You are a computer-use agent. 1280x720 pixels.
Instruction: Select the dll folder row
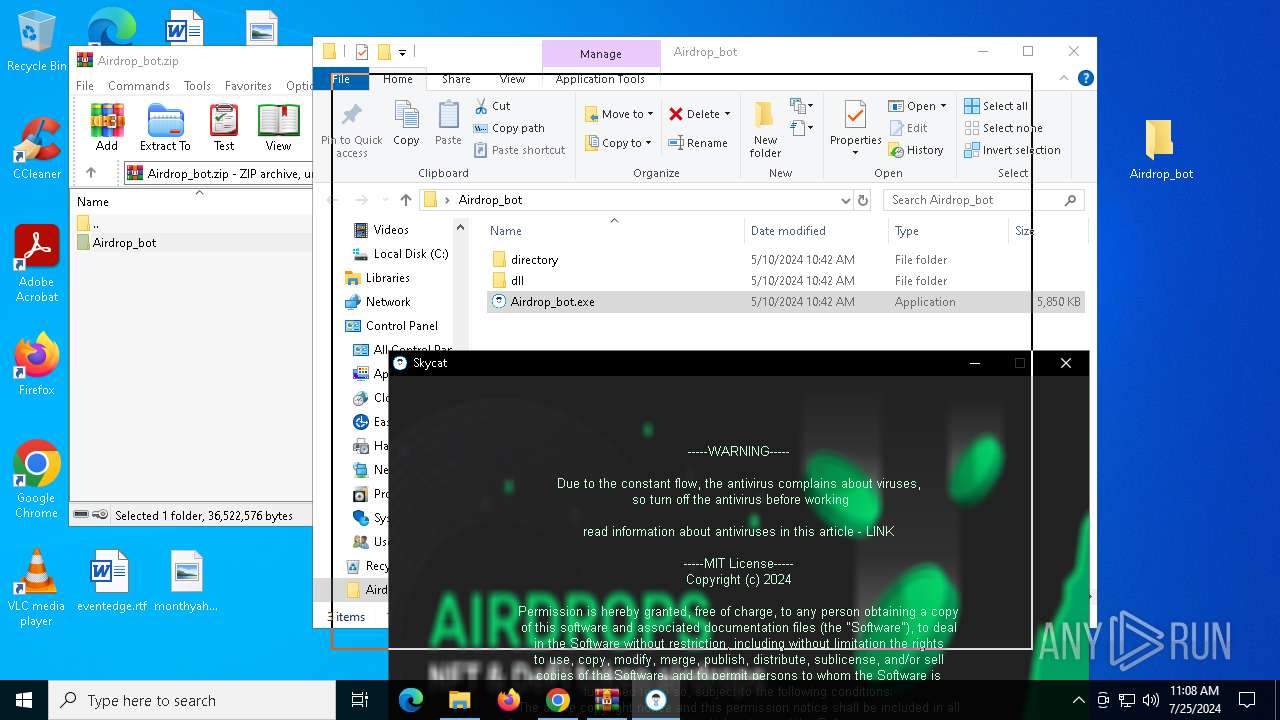click(x=785, y=281)
